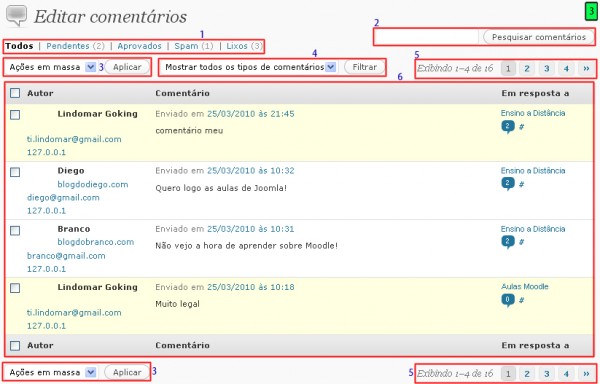
Task: Open Ensino a Distância link for 21:45 comment
Action: 533,113
